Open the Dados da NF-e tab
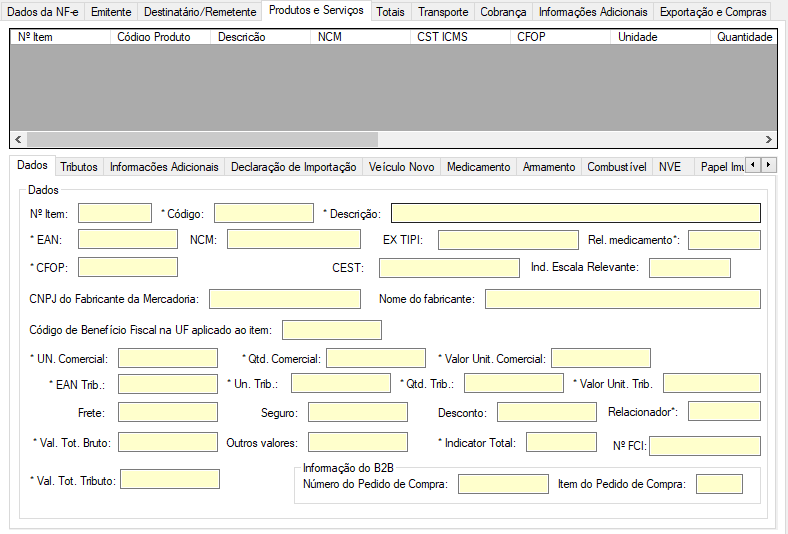The height and width of the screenshot is (534, 788). (x=43, y=12)
